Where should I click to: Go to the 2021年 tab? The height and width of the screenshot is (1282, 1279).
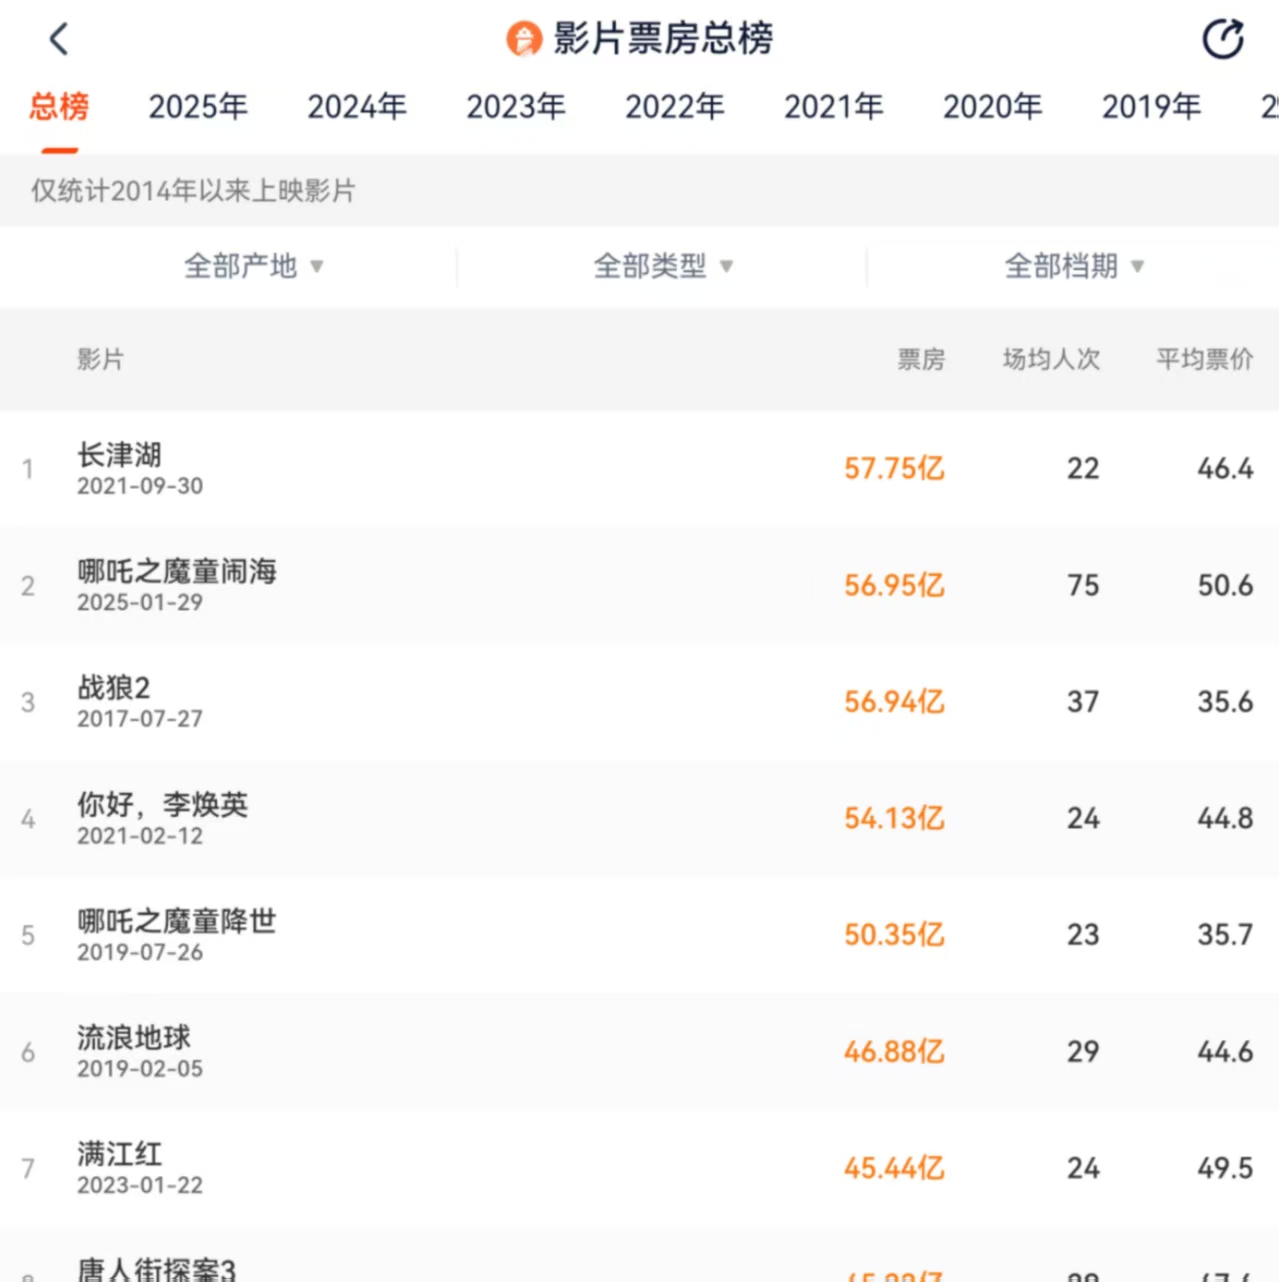[834, 107]
